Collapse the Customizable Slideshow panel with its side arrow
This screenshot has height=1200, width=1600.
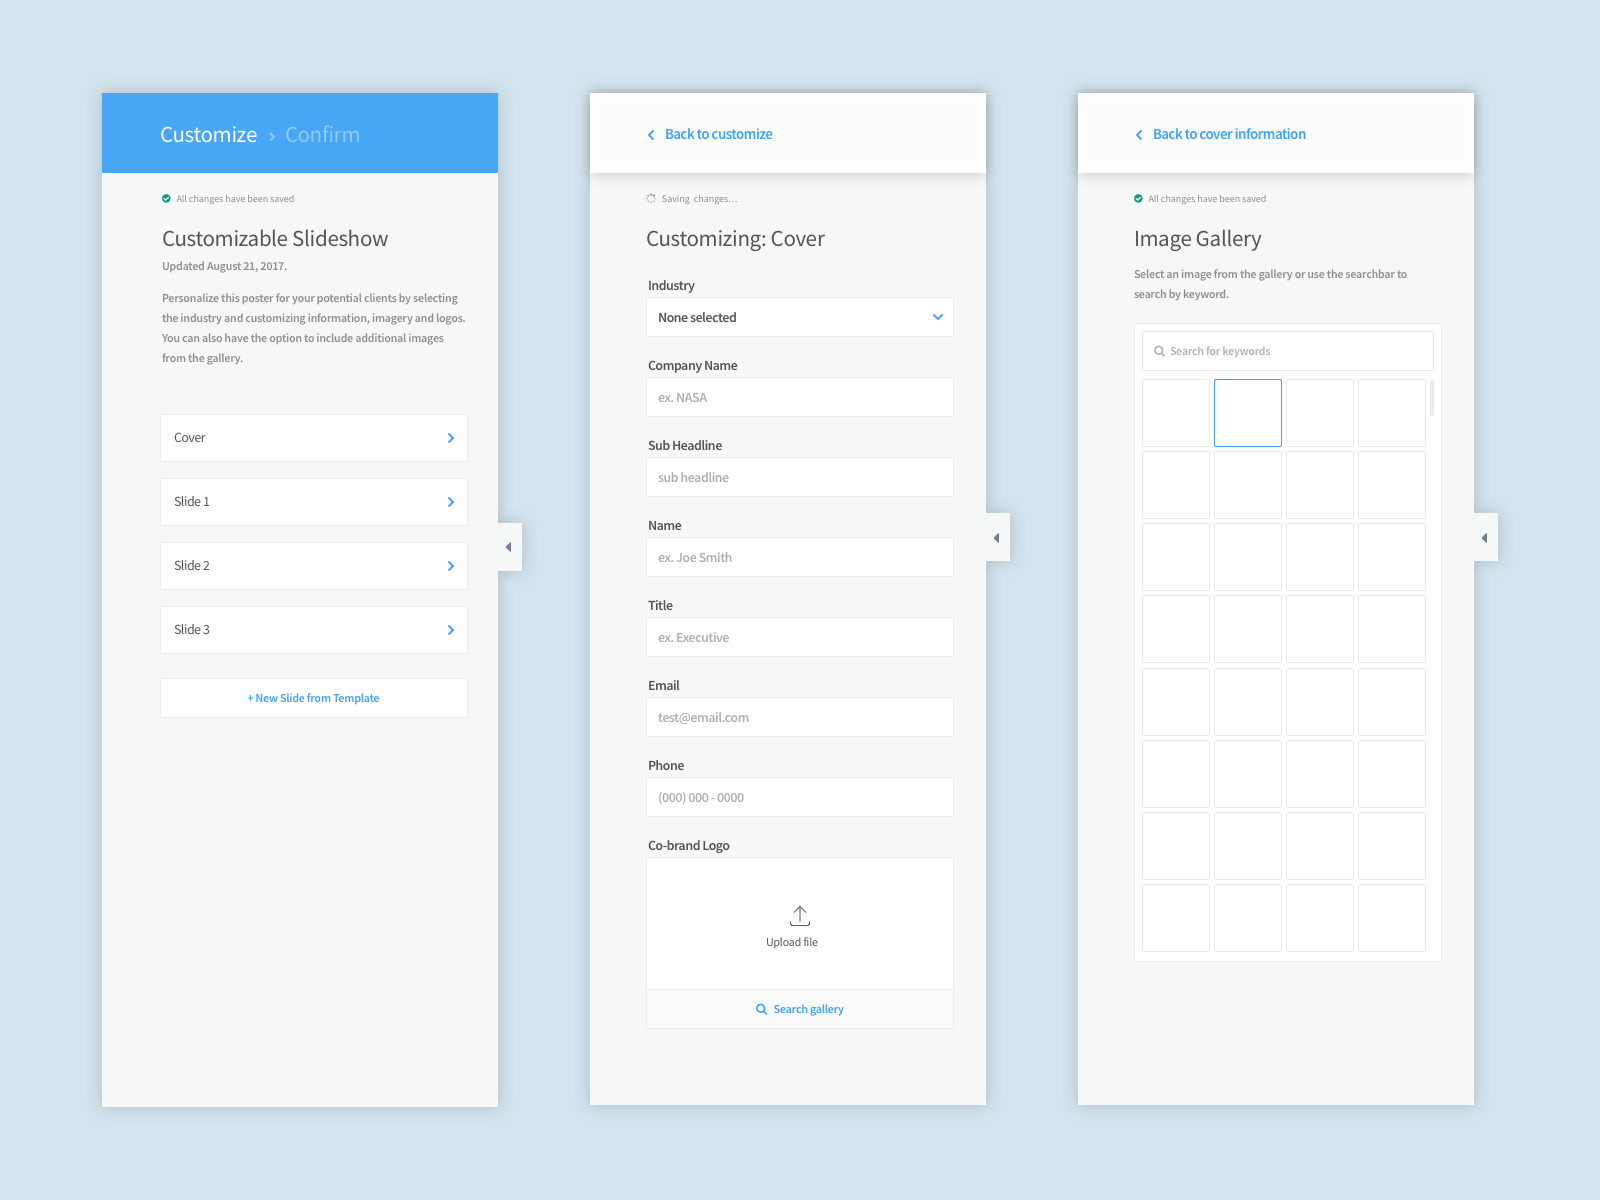coord(509,547)
